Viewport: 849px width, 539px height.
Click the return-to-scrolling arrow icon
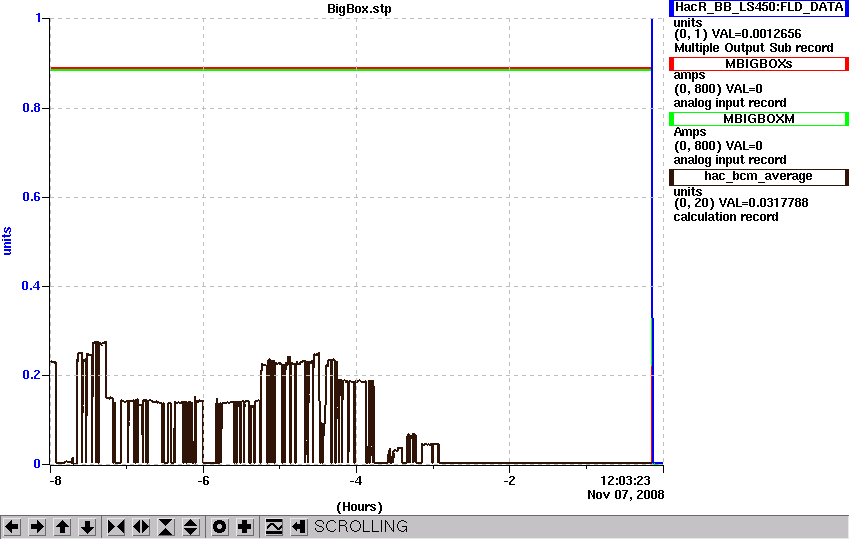point(299,527)
